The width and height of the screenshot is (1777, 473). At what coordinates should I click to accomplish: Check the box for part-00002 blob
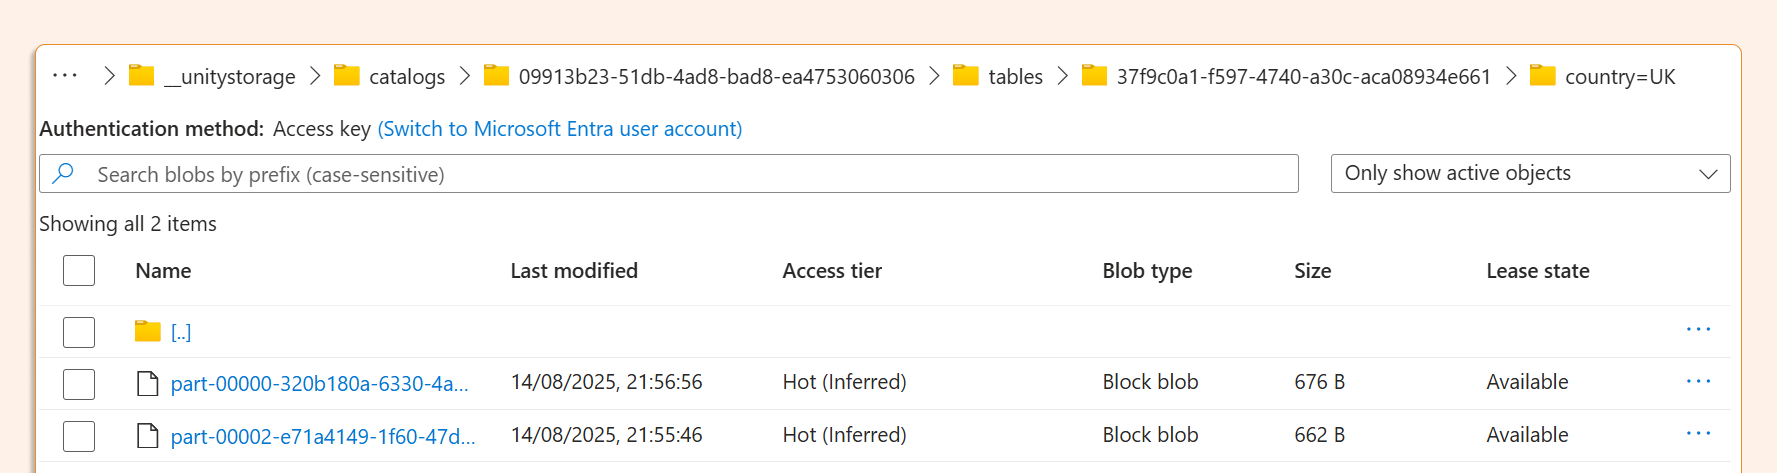point(79,436)
